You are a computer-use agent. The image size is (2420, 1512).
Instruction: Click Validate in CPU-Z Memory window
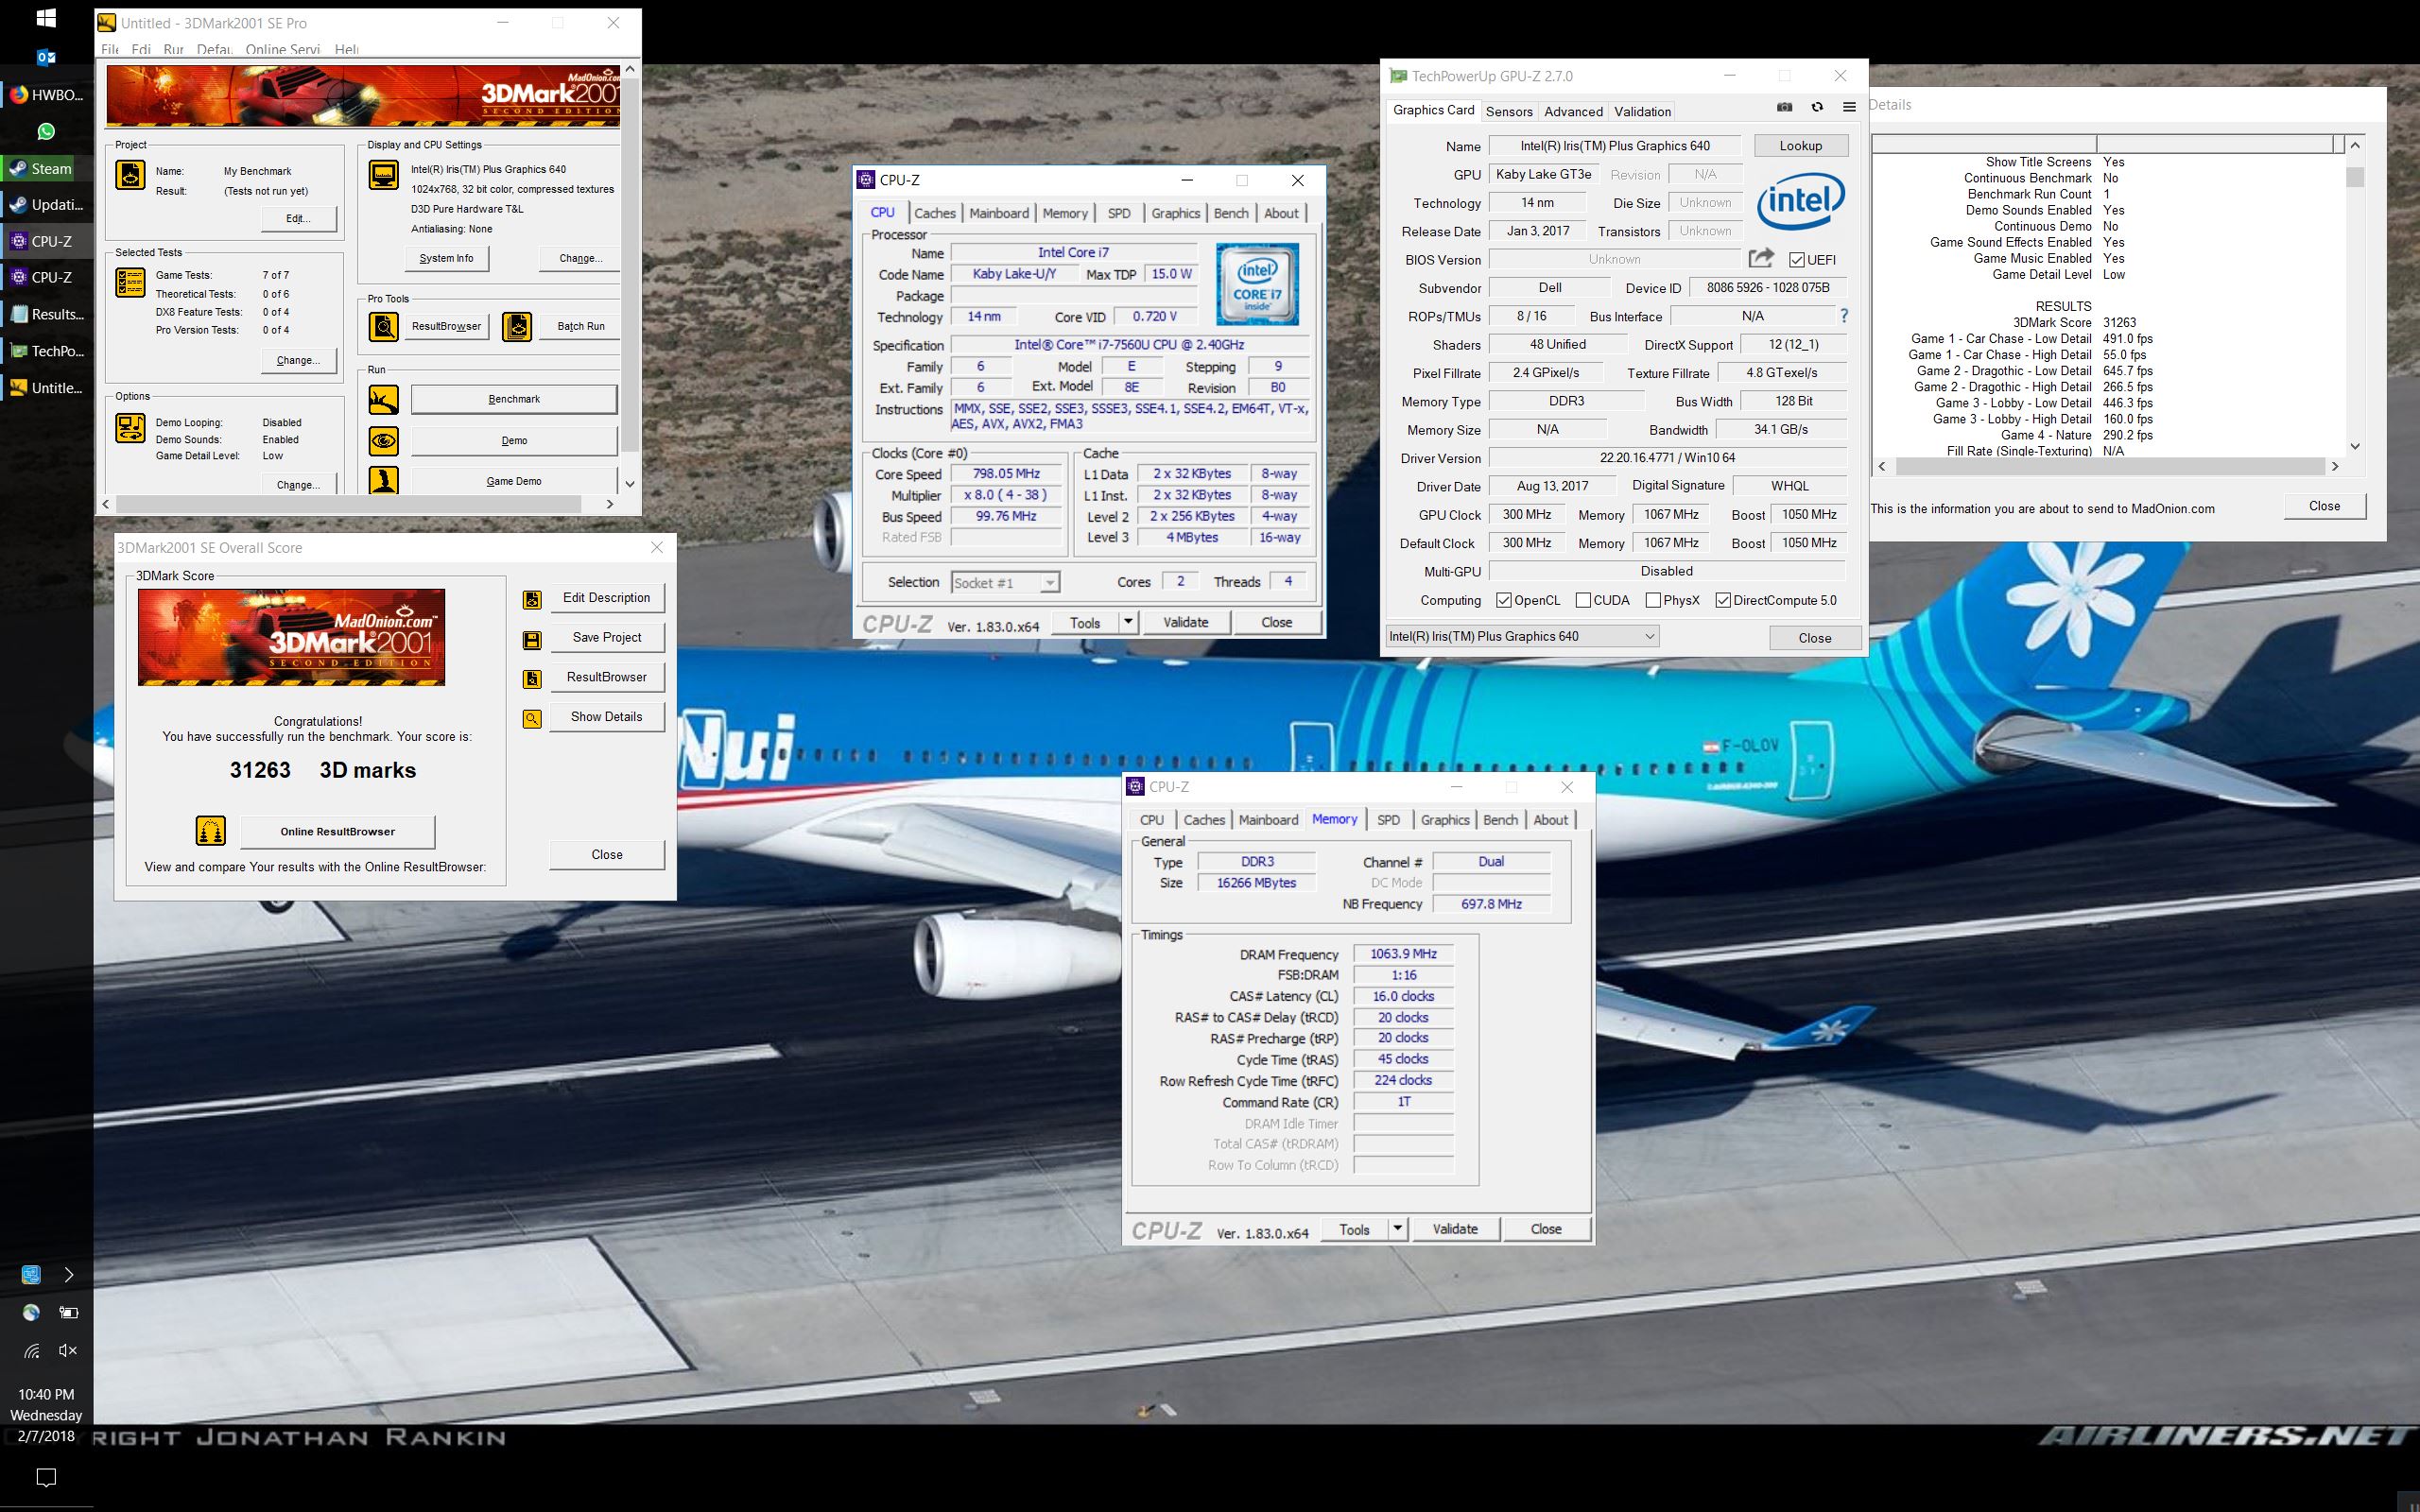click(x=1455, y=1229)
